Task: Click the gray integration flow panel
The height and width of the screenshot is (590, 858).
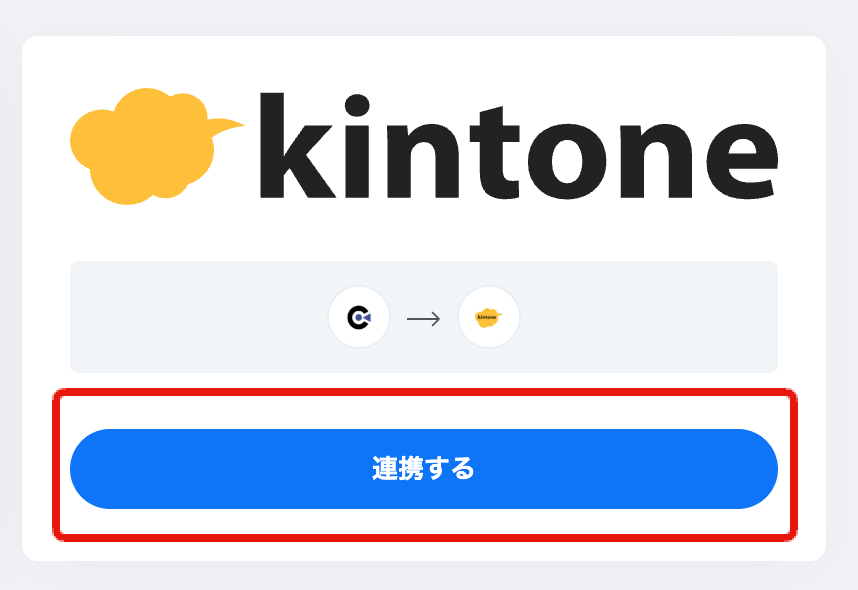Action: pos(424,317)
